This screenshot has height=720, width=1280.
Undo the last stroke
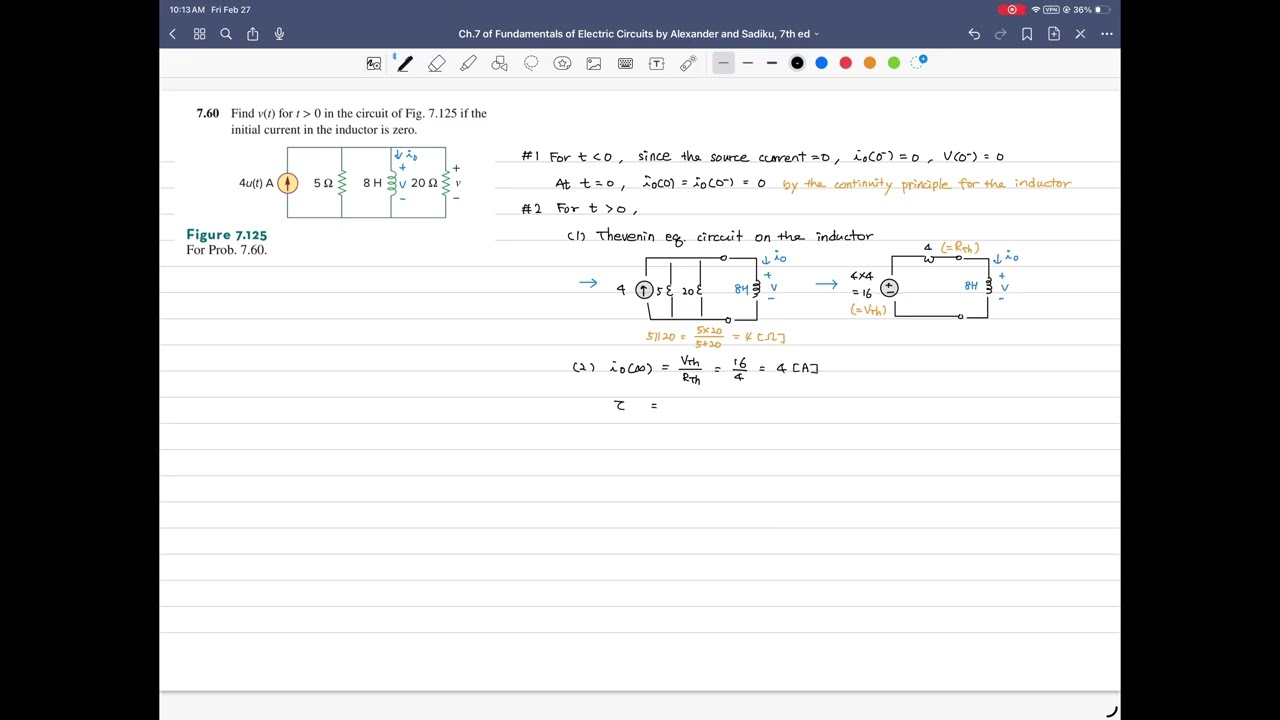[974, 34]
